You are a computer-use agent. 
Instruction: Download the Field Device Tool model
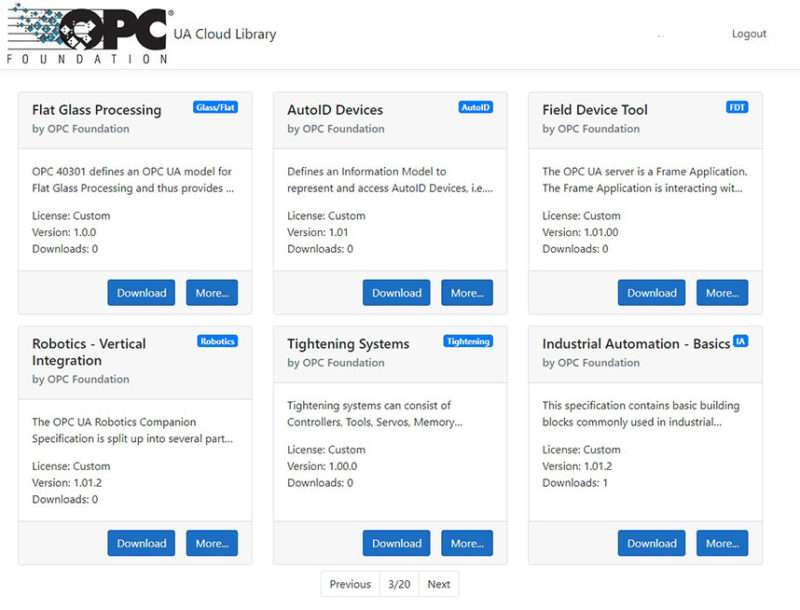(x=651, y=292)
